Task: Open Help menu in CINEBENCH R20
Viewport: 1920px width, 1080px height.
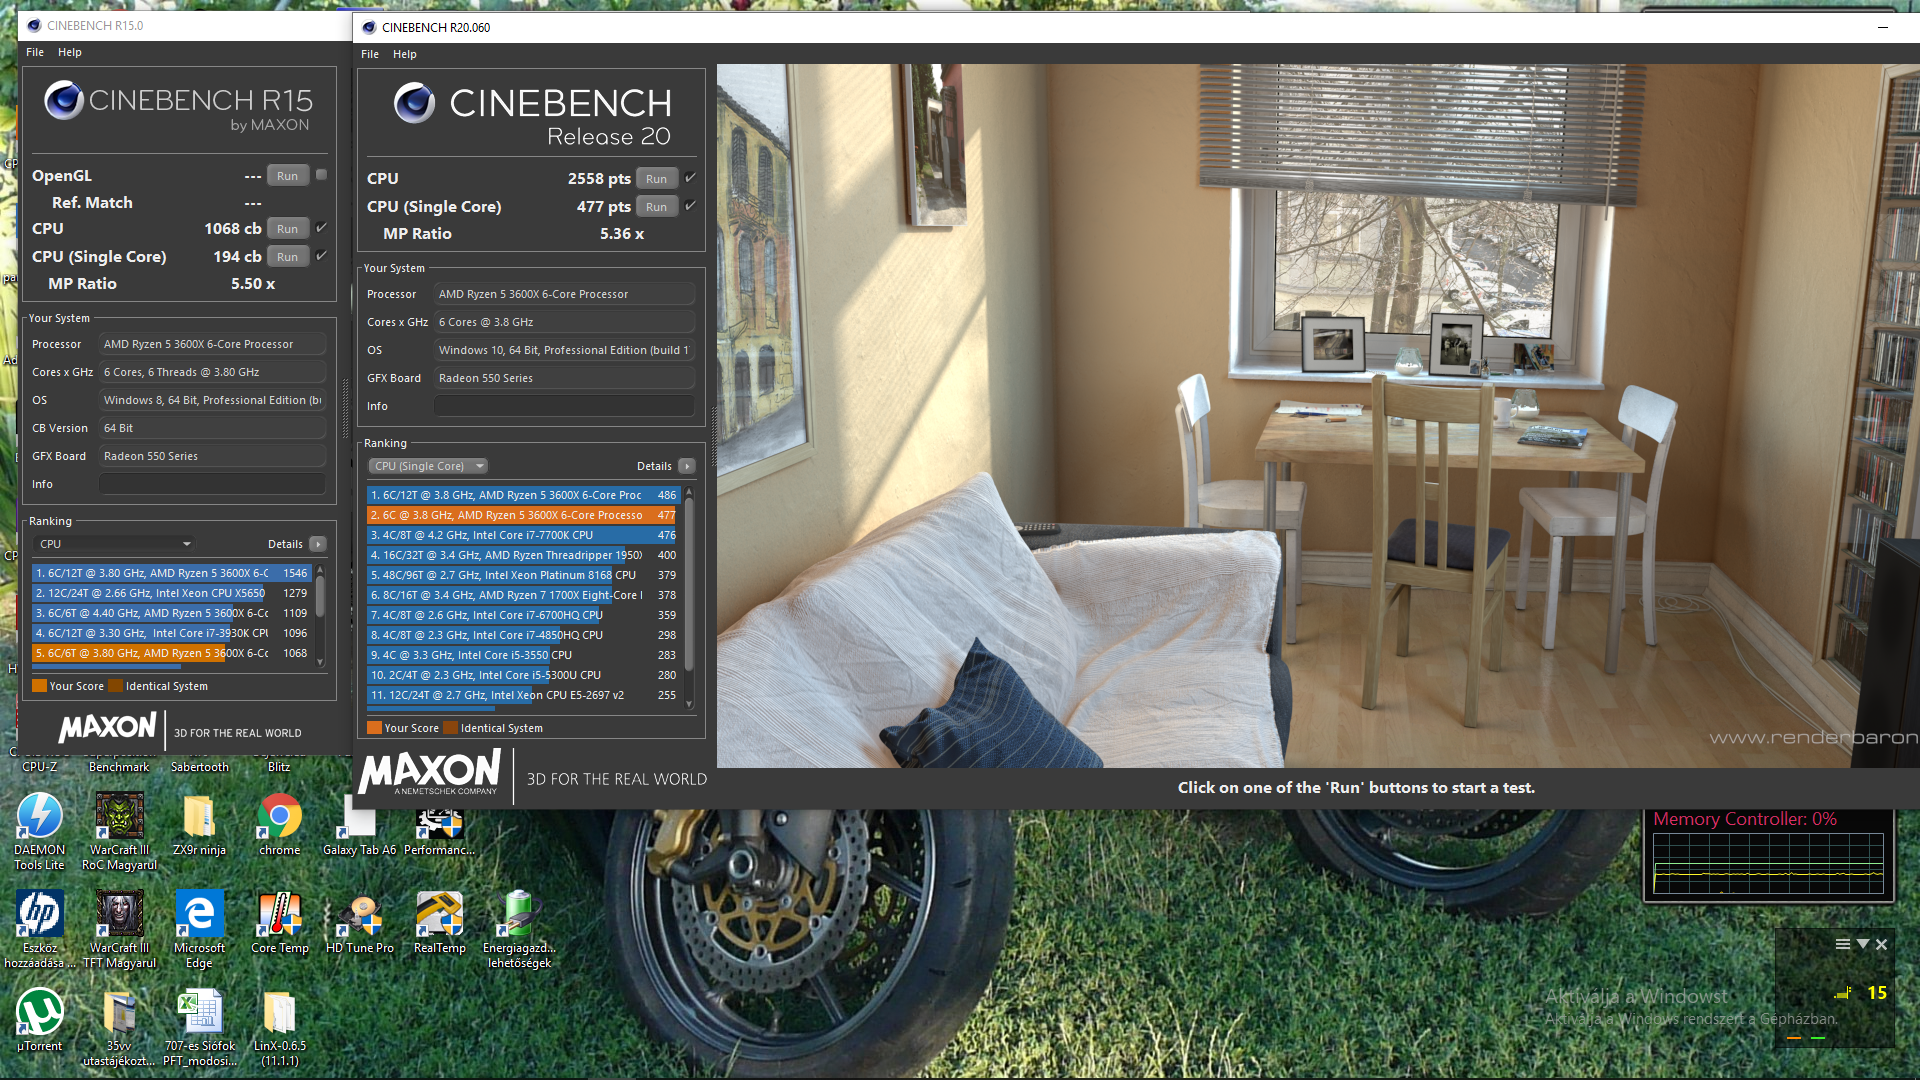Action: point(405,54)
